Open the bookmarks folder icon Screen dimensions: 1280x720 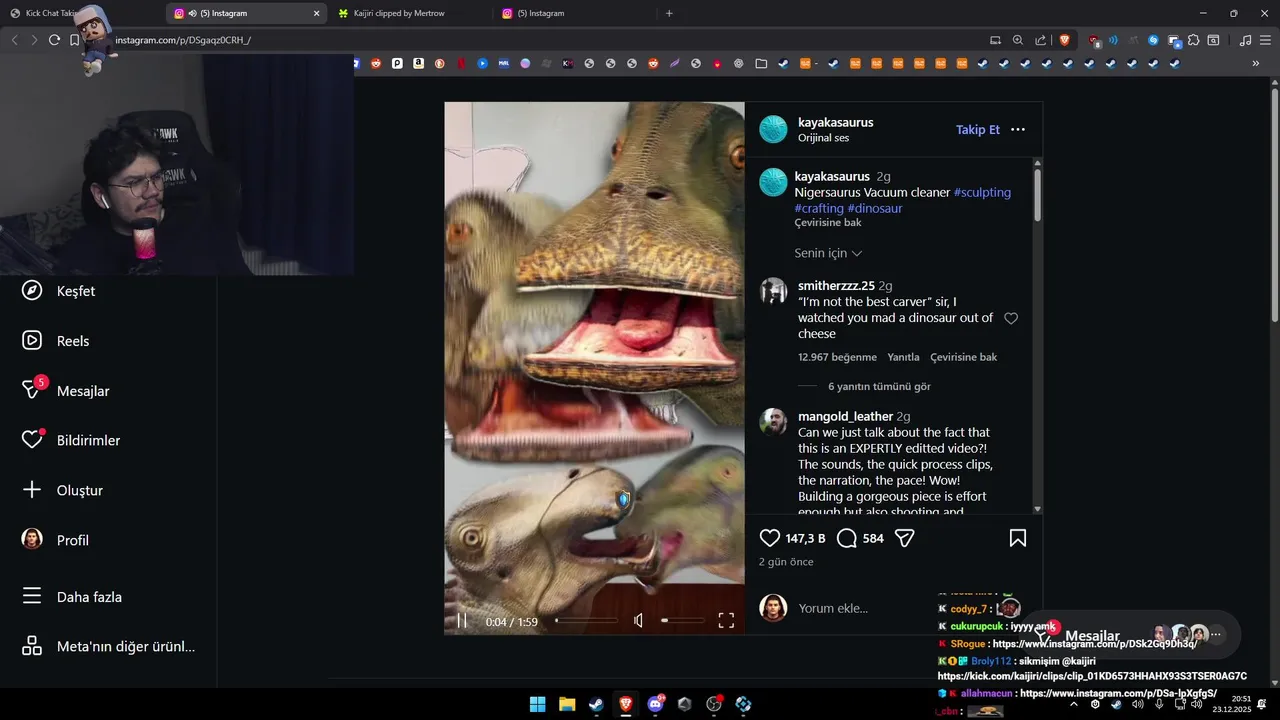pyautogui.click(x=761, y=63)
